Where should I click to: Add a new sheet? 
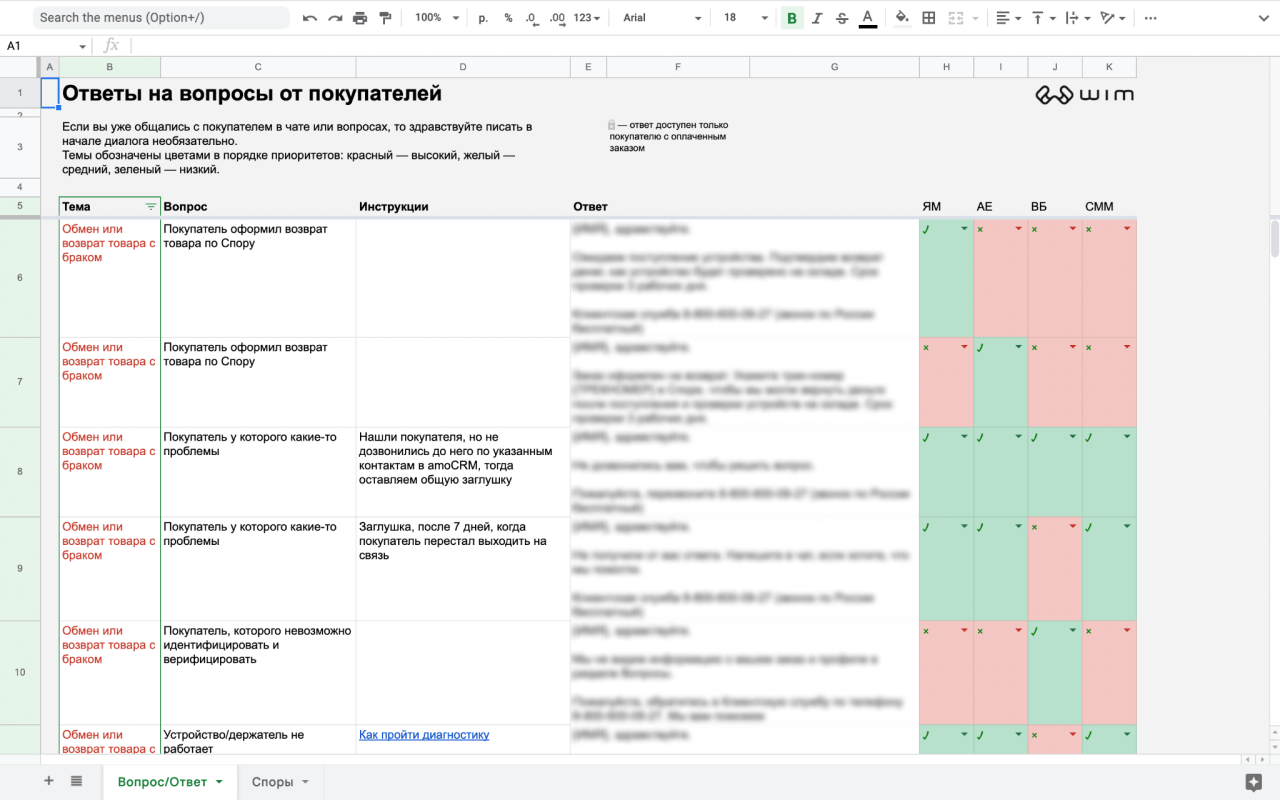pyautogui.click(x=48, y=781)
